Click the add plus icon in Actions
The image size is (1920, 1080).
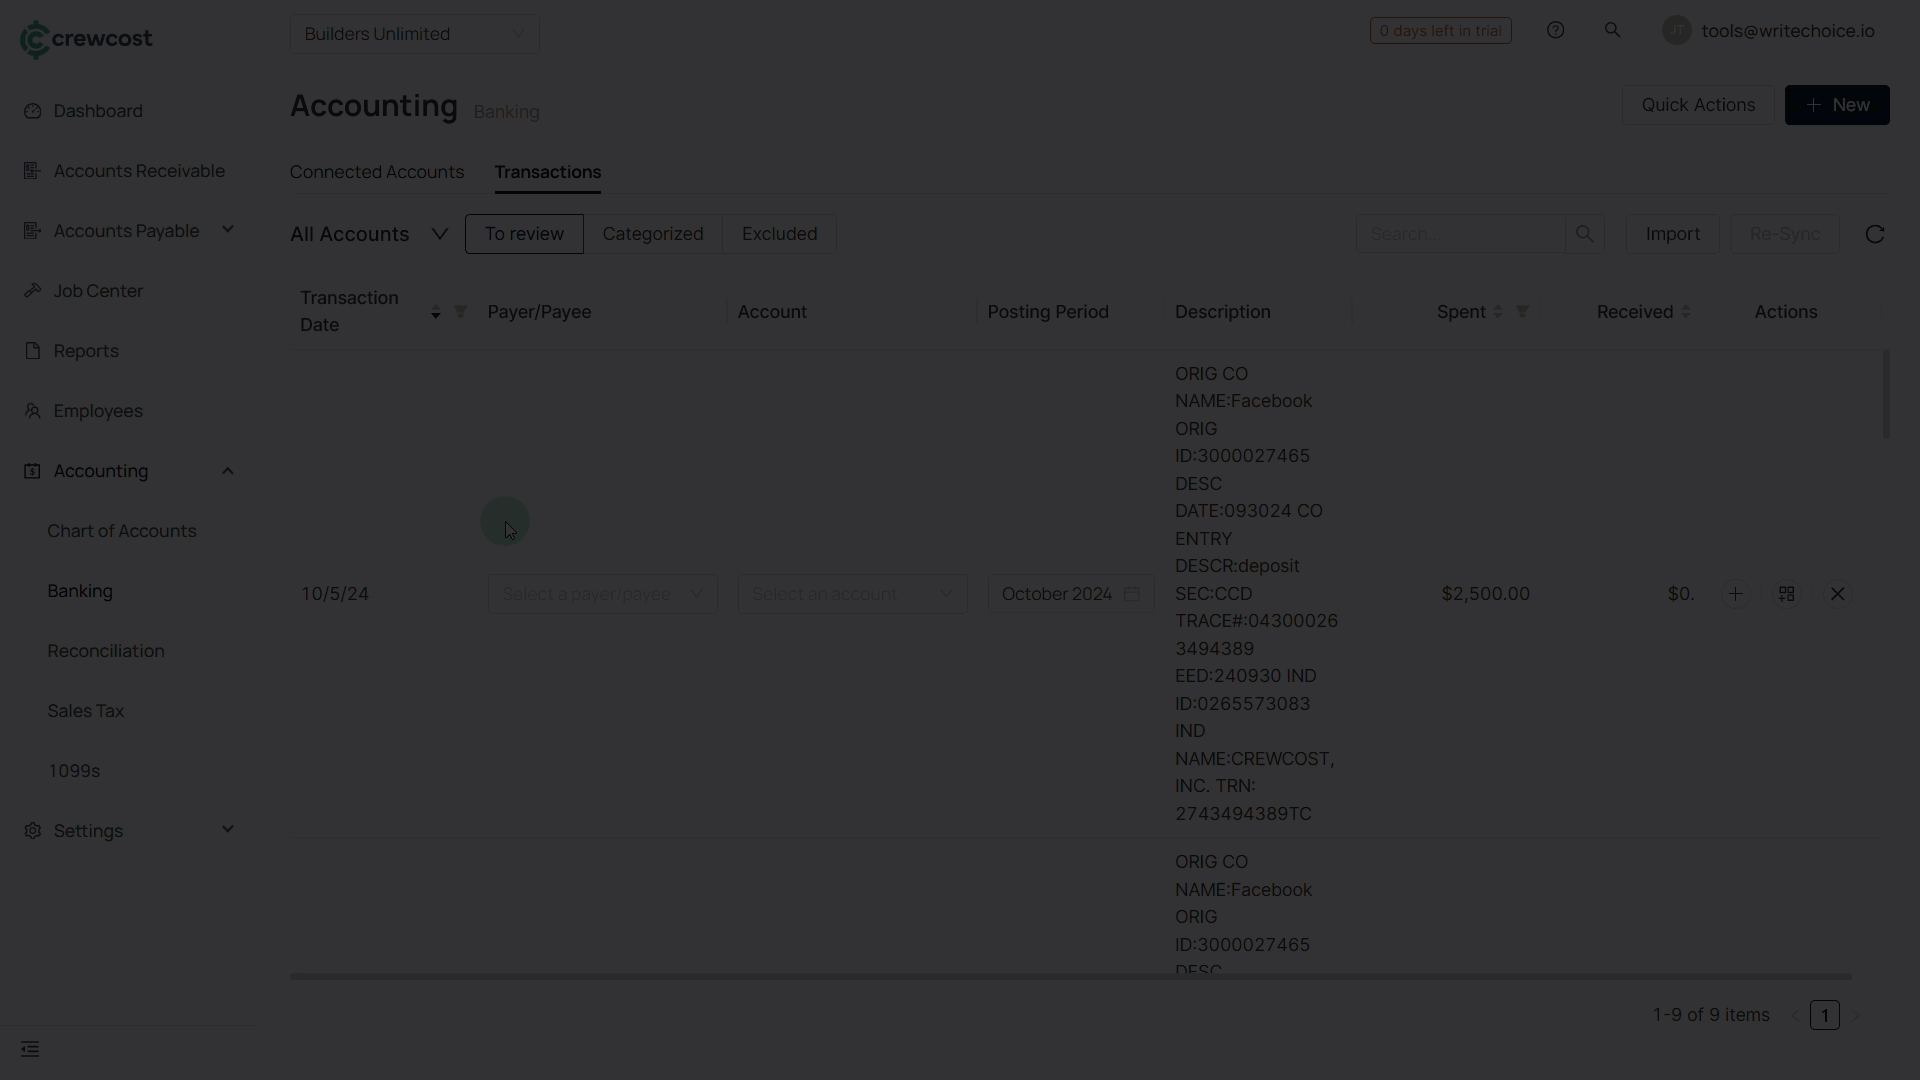point(1736,594)
